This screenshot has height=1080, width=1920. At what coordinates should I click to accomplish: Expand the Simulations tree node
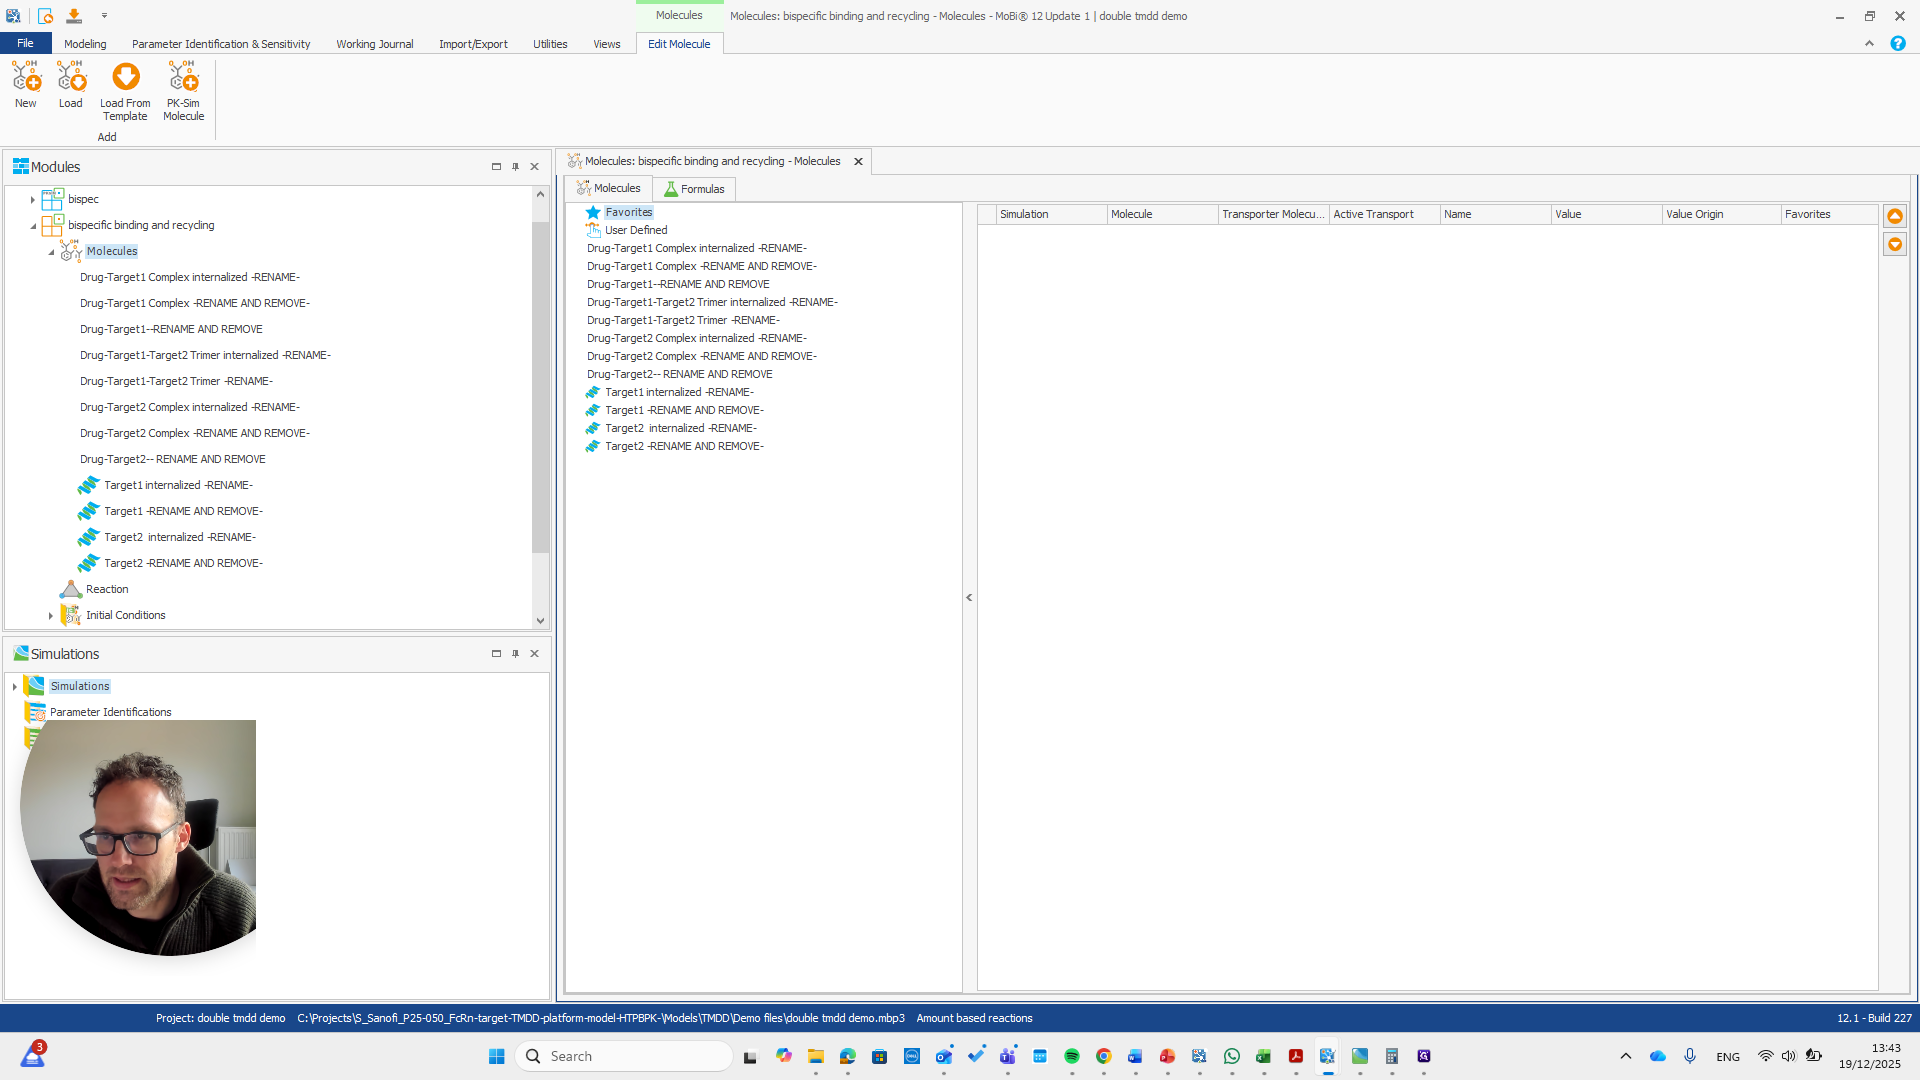pyautogui.click(x=15, y=687)
